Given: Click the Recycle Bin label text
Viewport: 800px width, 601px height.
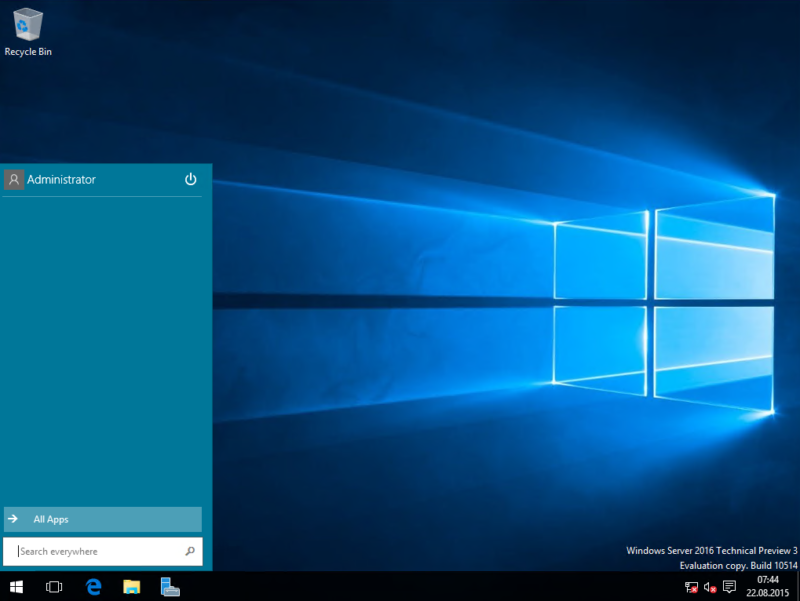Looking at the screenshot, I should [x=27, y=51].
